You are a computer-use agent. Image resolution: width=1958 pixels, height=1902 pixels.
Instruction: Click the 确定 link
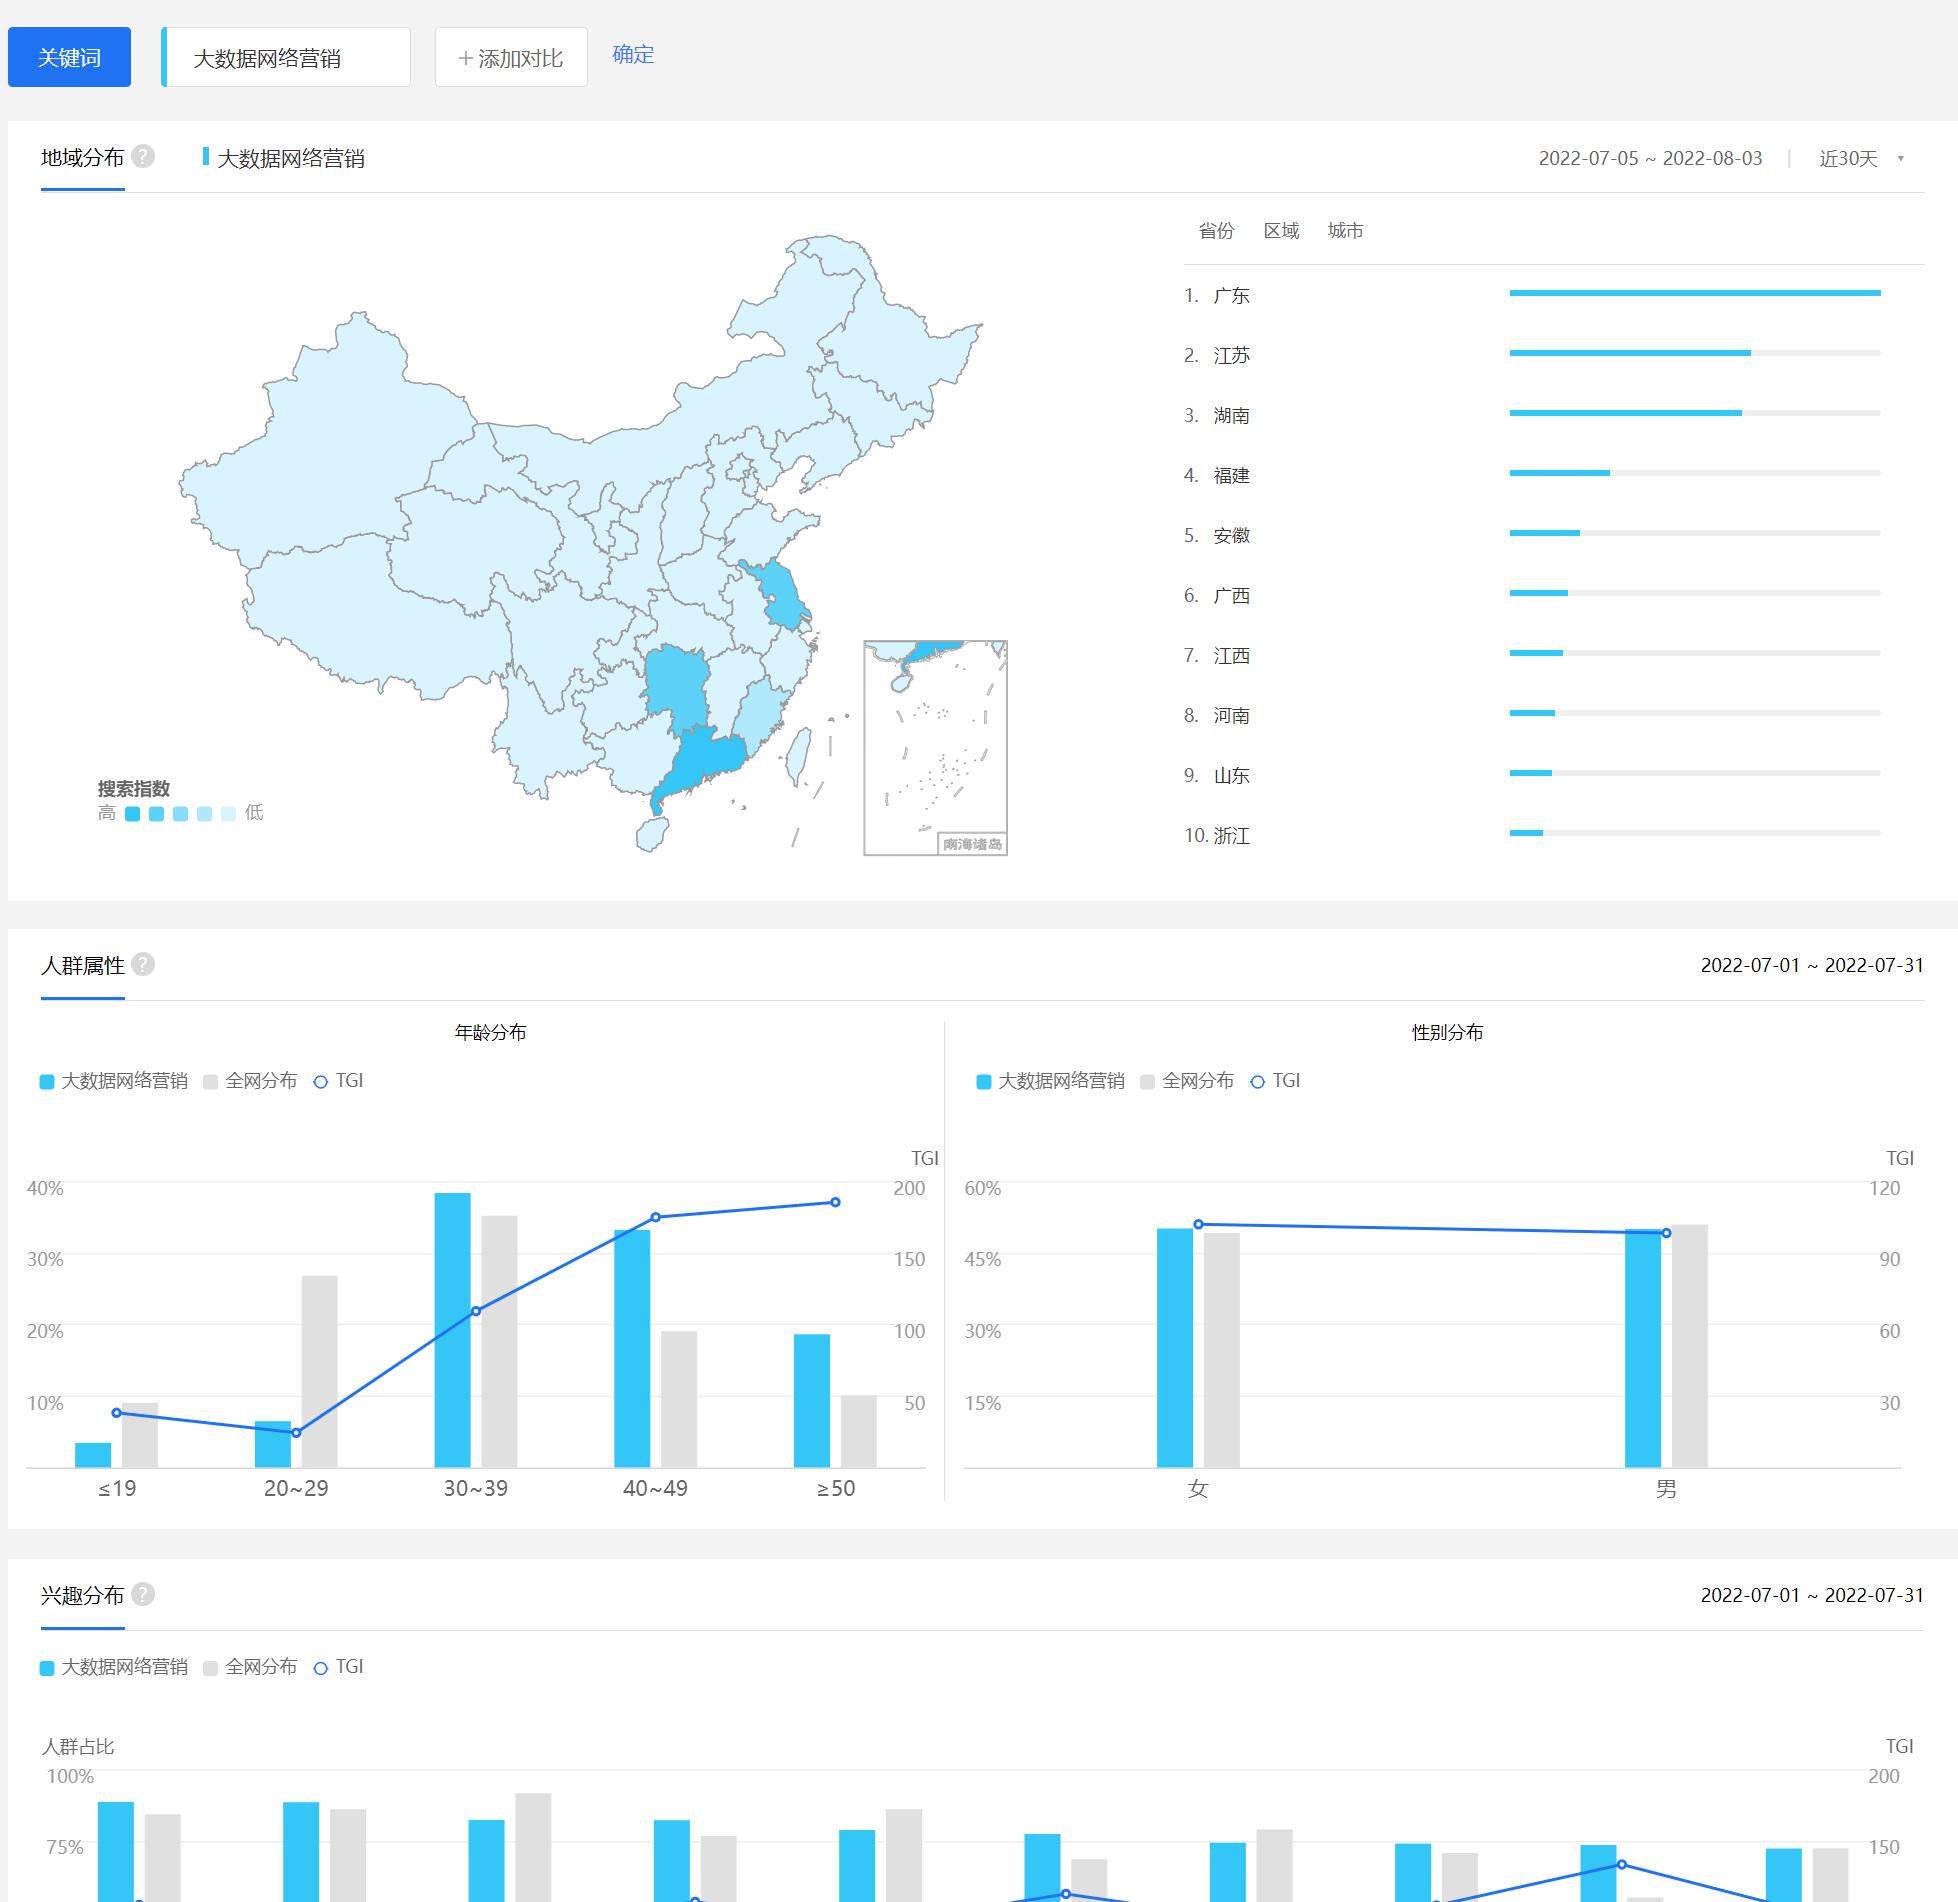point(633,54)
